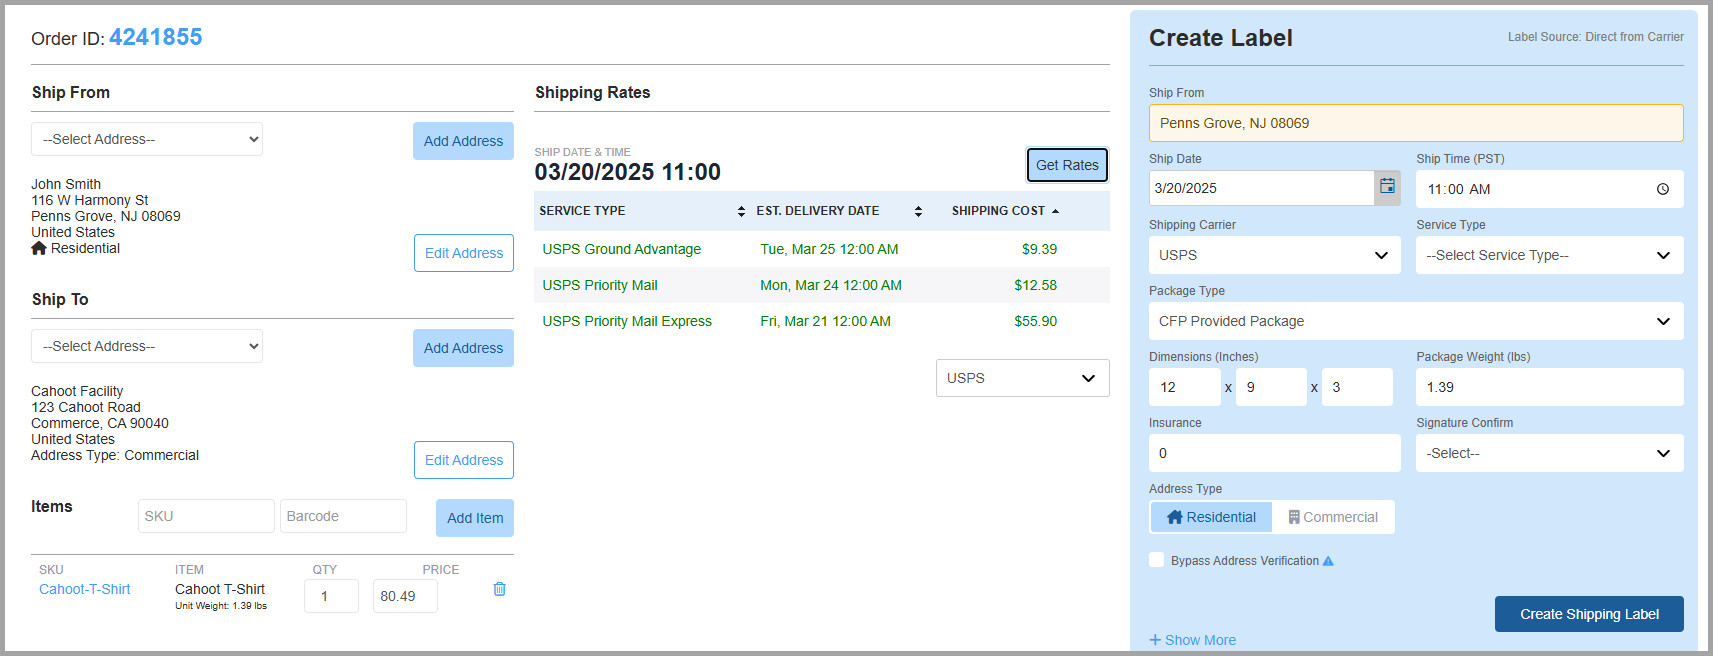The height and width of the screenshot is (656, 1713).
Task: Click $12.58 shipping cost
Action: (1035, 285)
